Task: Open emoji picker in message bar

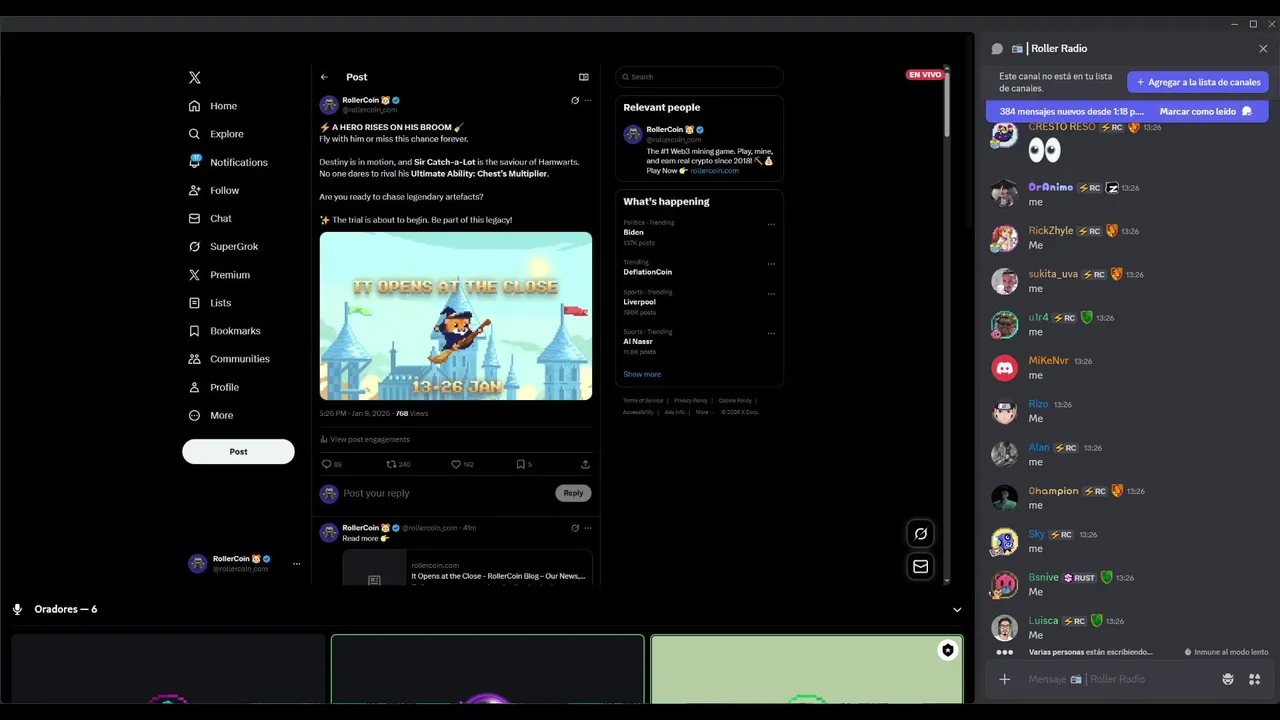Action: [1228, 679]
